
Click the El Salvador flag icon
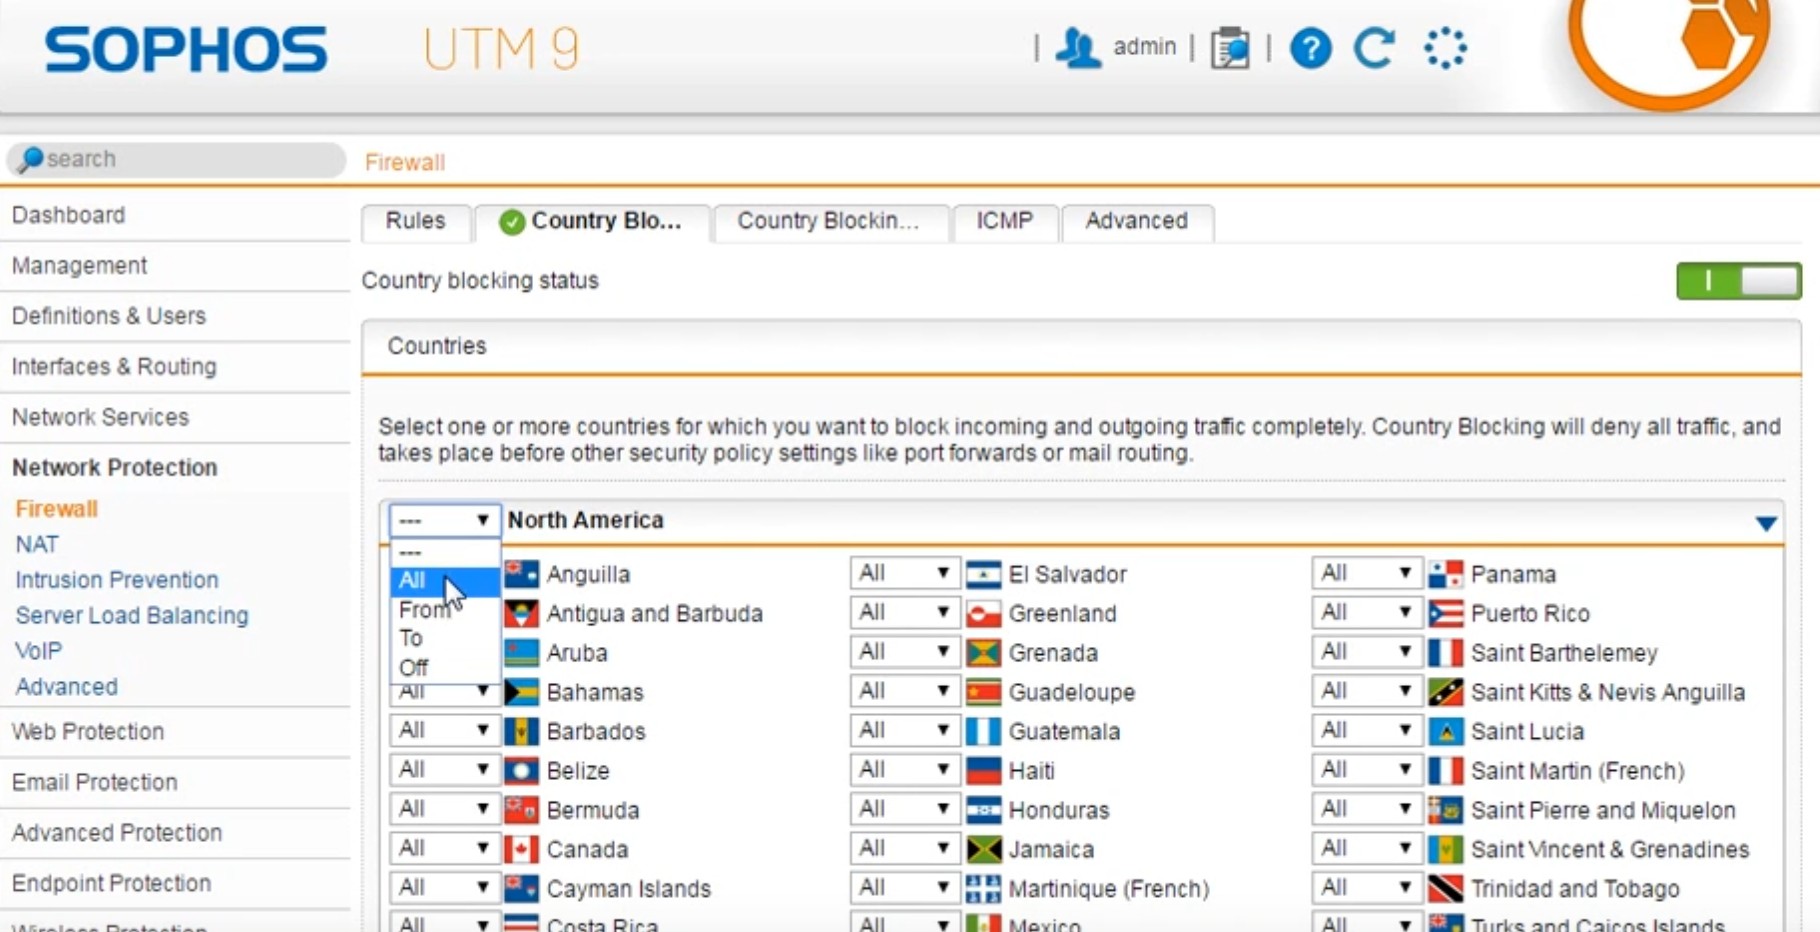[x=984, y=574]
